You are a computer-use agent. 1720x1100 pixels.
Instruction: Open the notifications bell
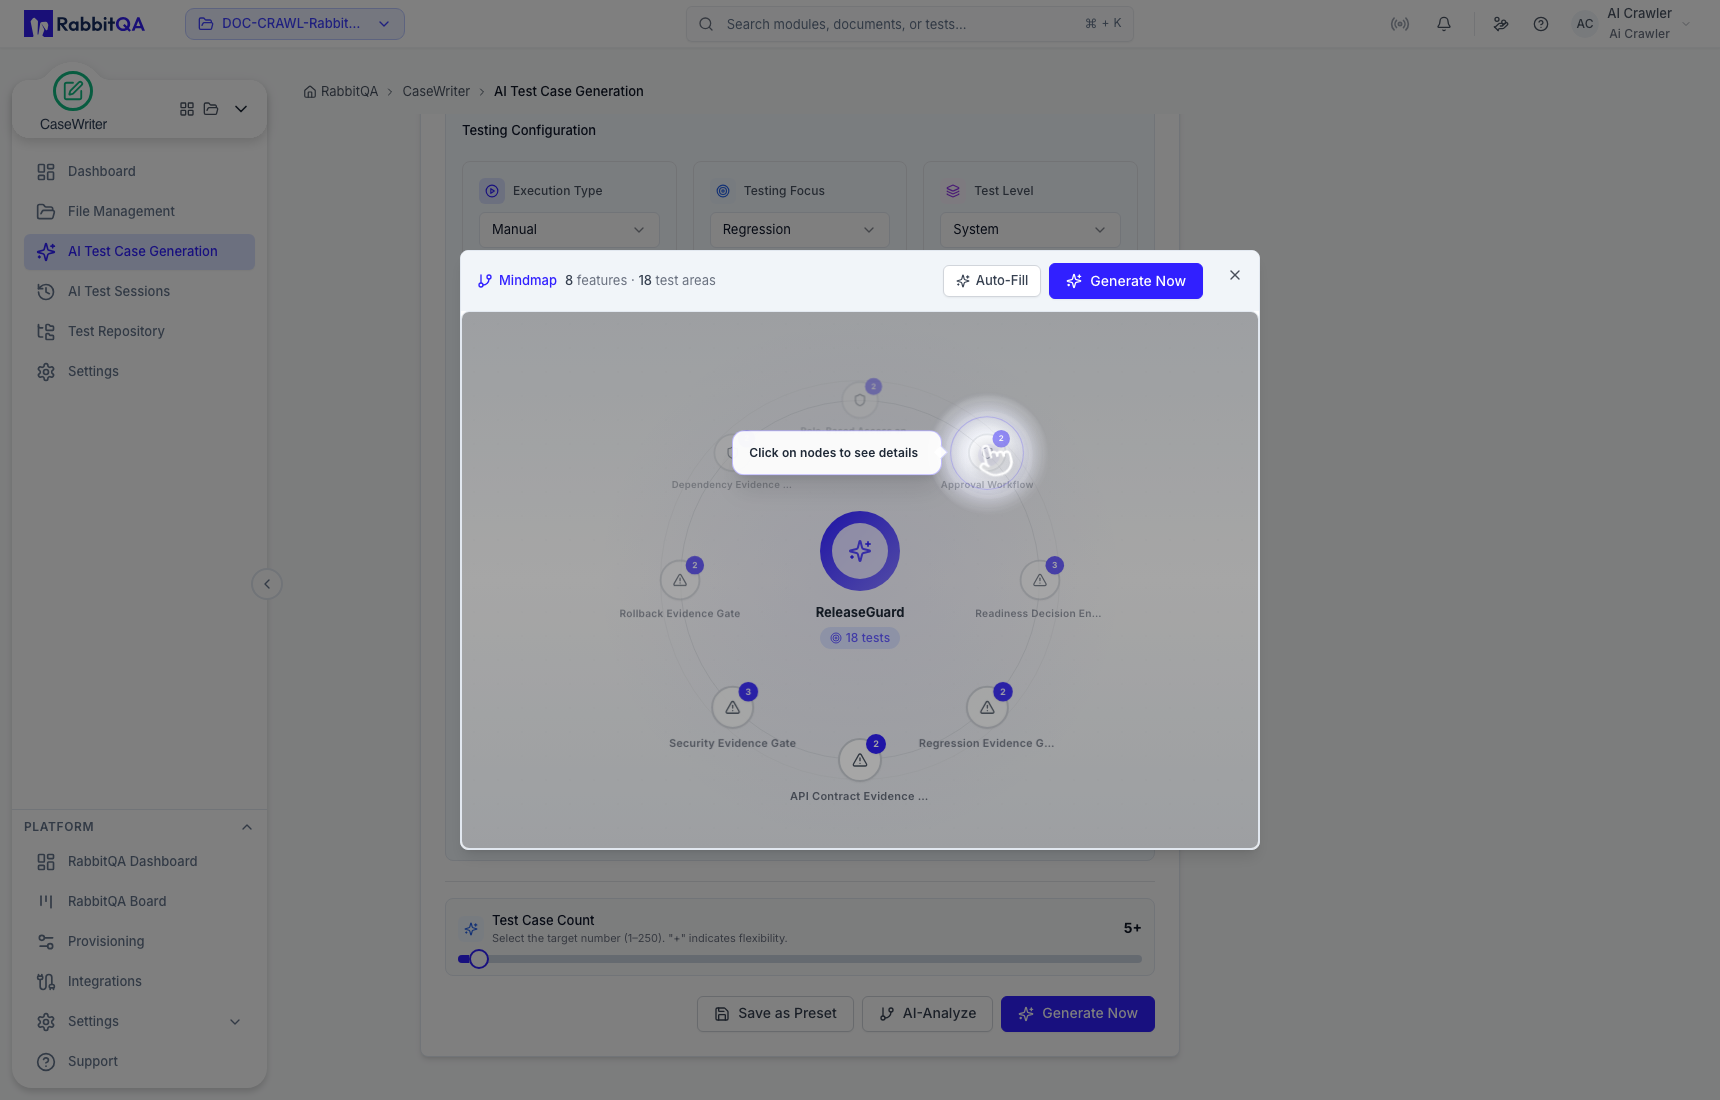pyautogui.click(x=1444, y=24)
